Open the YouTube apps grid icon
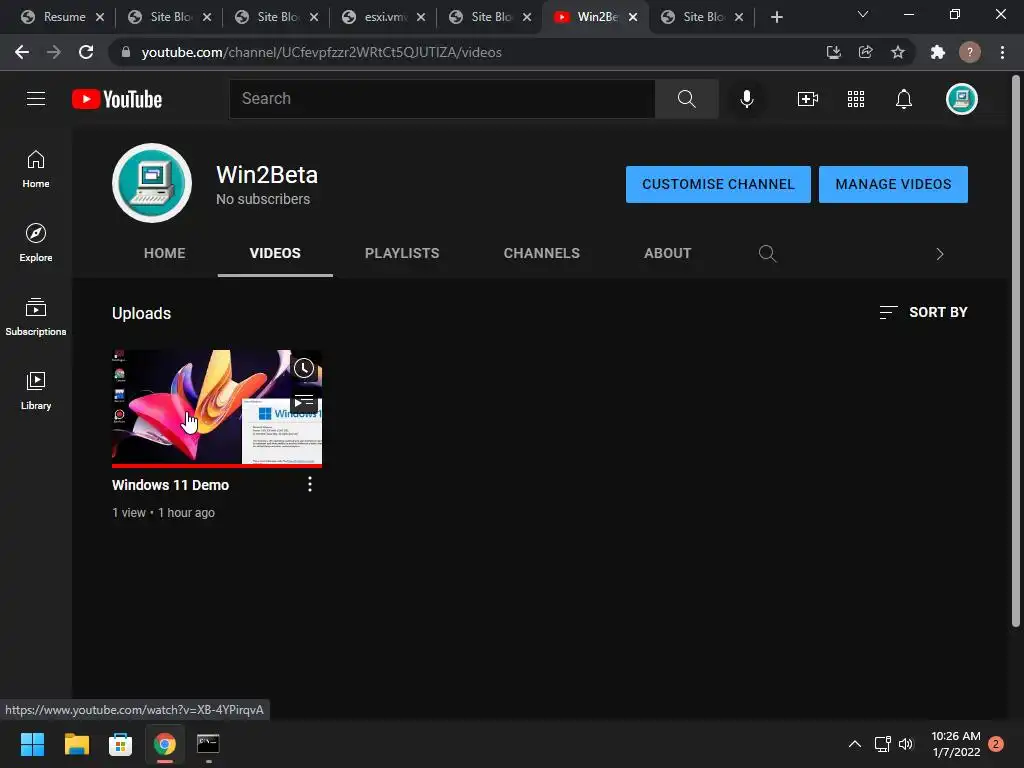The image size is (1024, 768). pos(856,99)
